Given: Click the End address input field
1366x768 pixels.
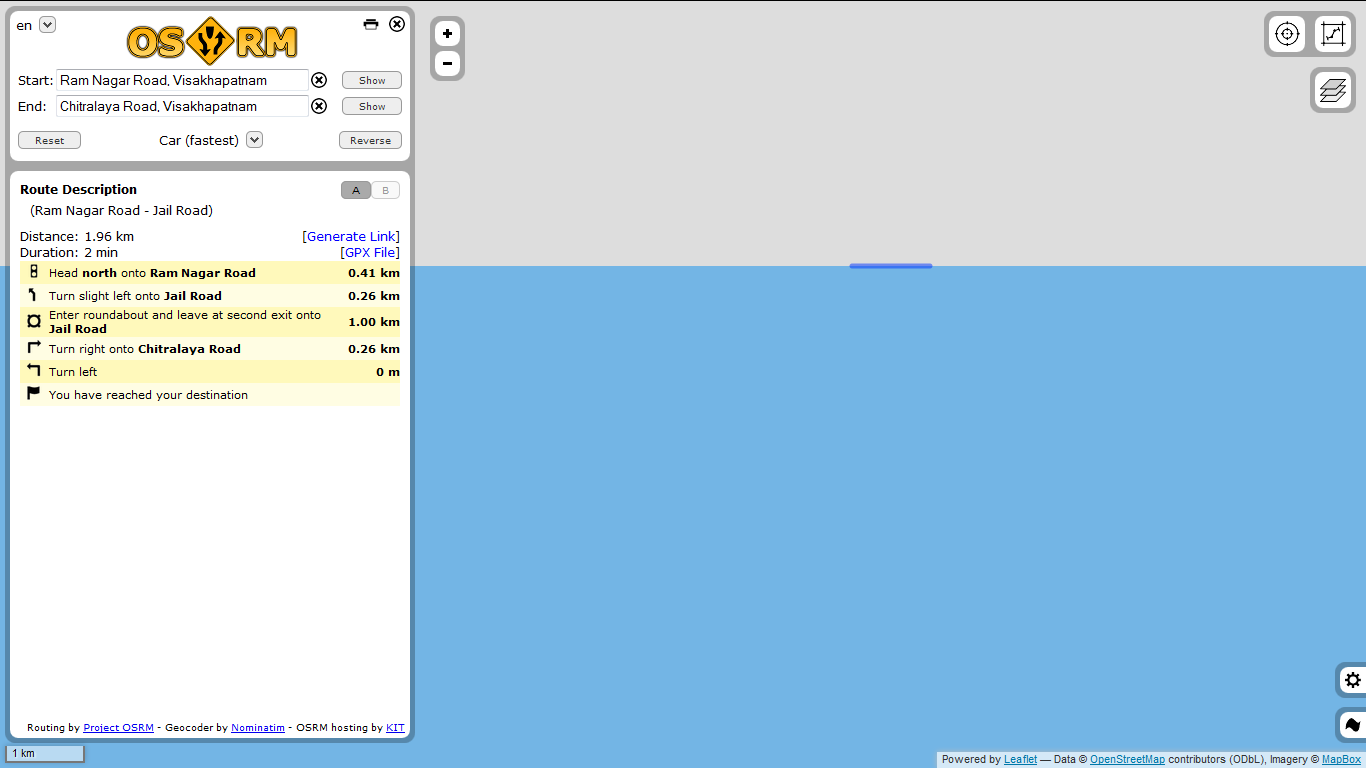Looking at the screenshot, I should tap(182, 106).
